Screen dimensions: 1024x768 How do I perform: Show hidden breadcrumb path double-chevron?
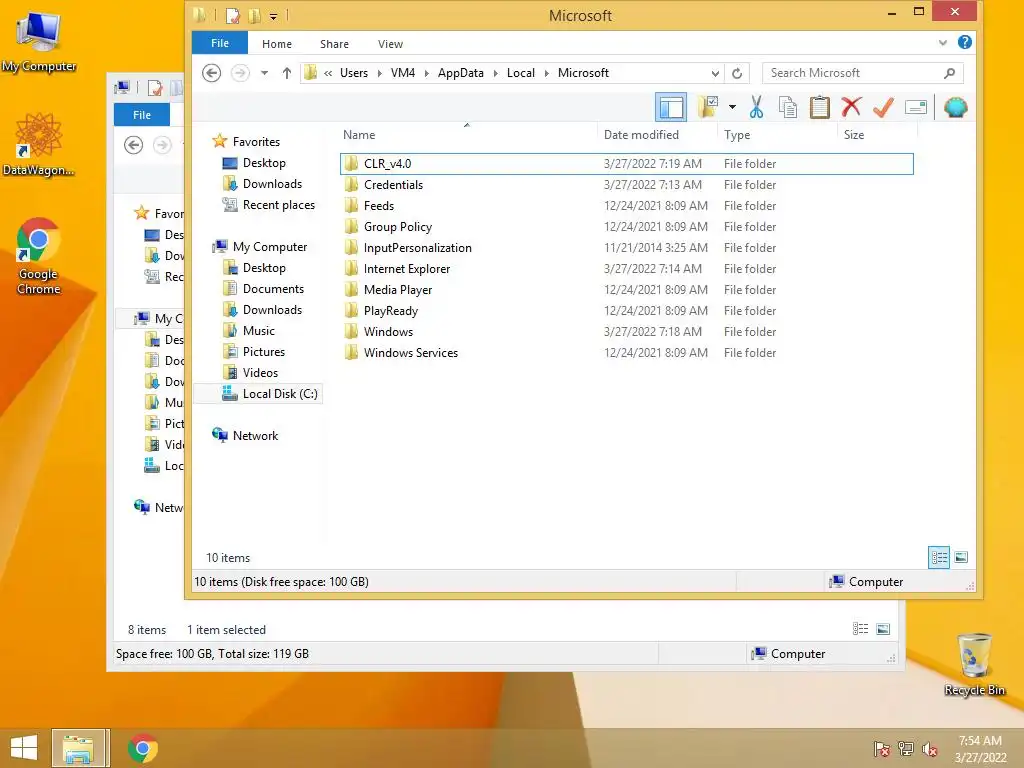coord(328,73)
